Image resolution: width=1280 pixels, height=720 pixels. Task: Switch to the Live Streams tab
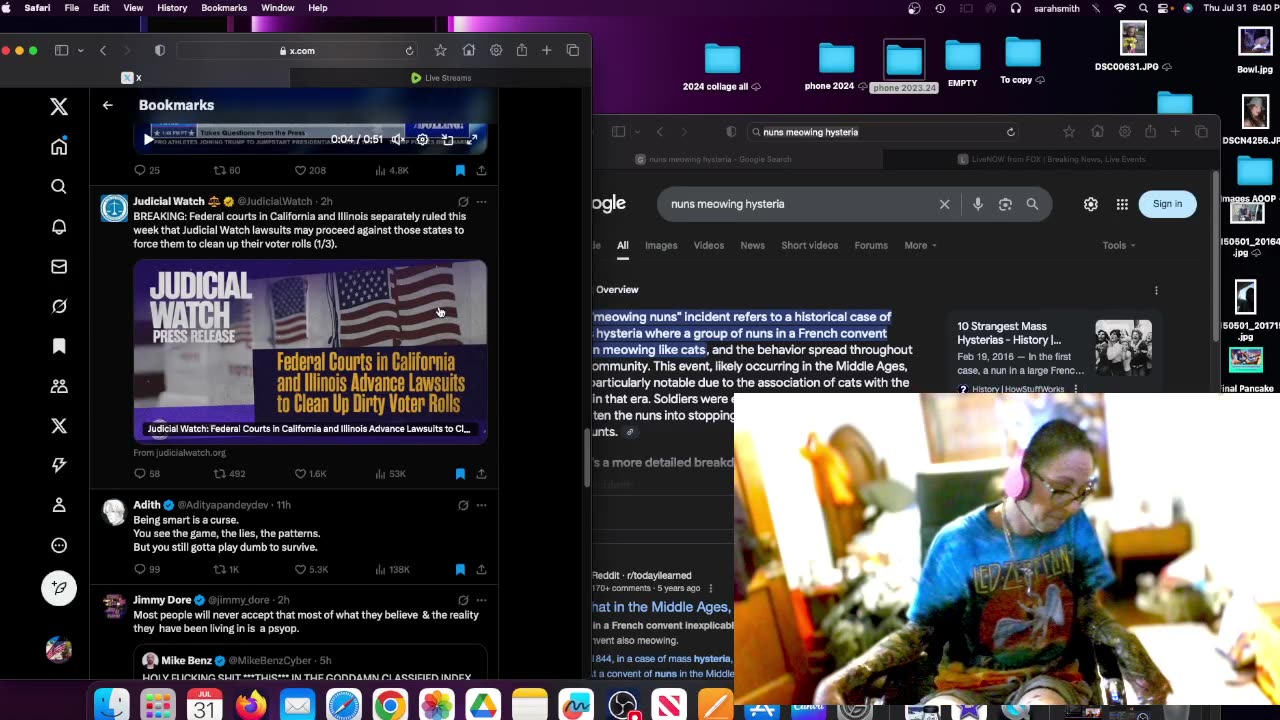441,78
